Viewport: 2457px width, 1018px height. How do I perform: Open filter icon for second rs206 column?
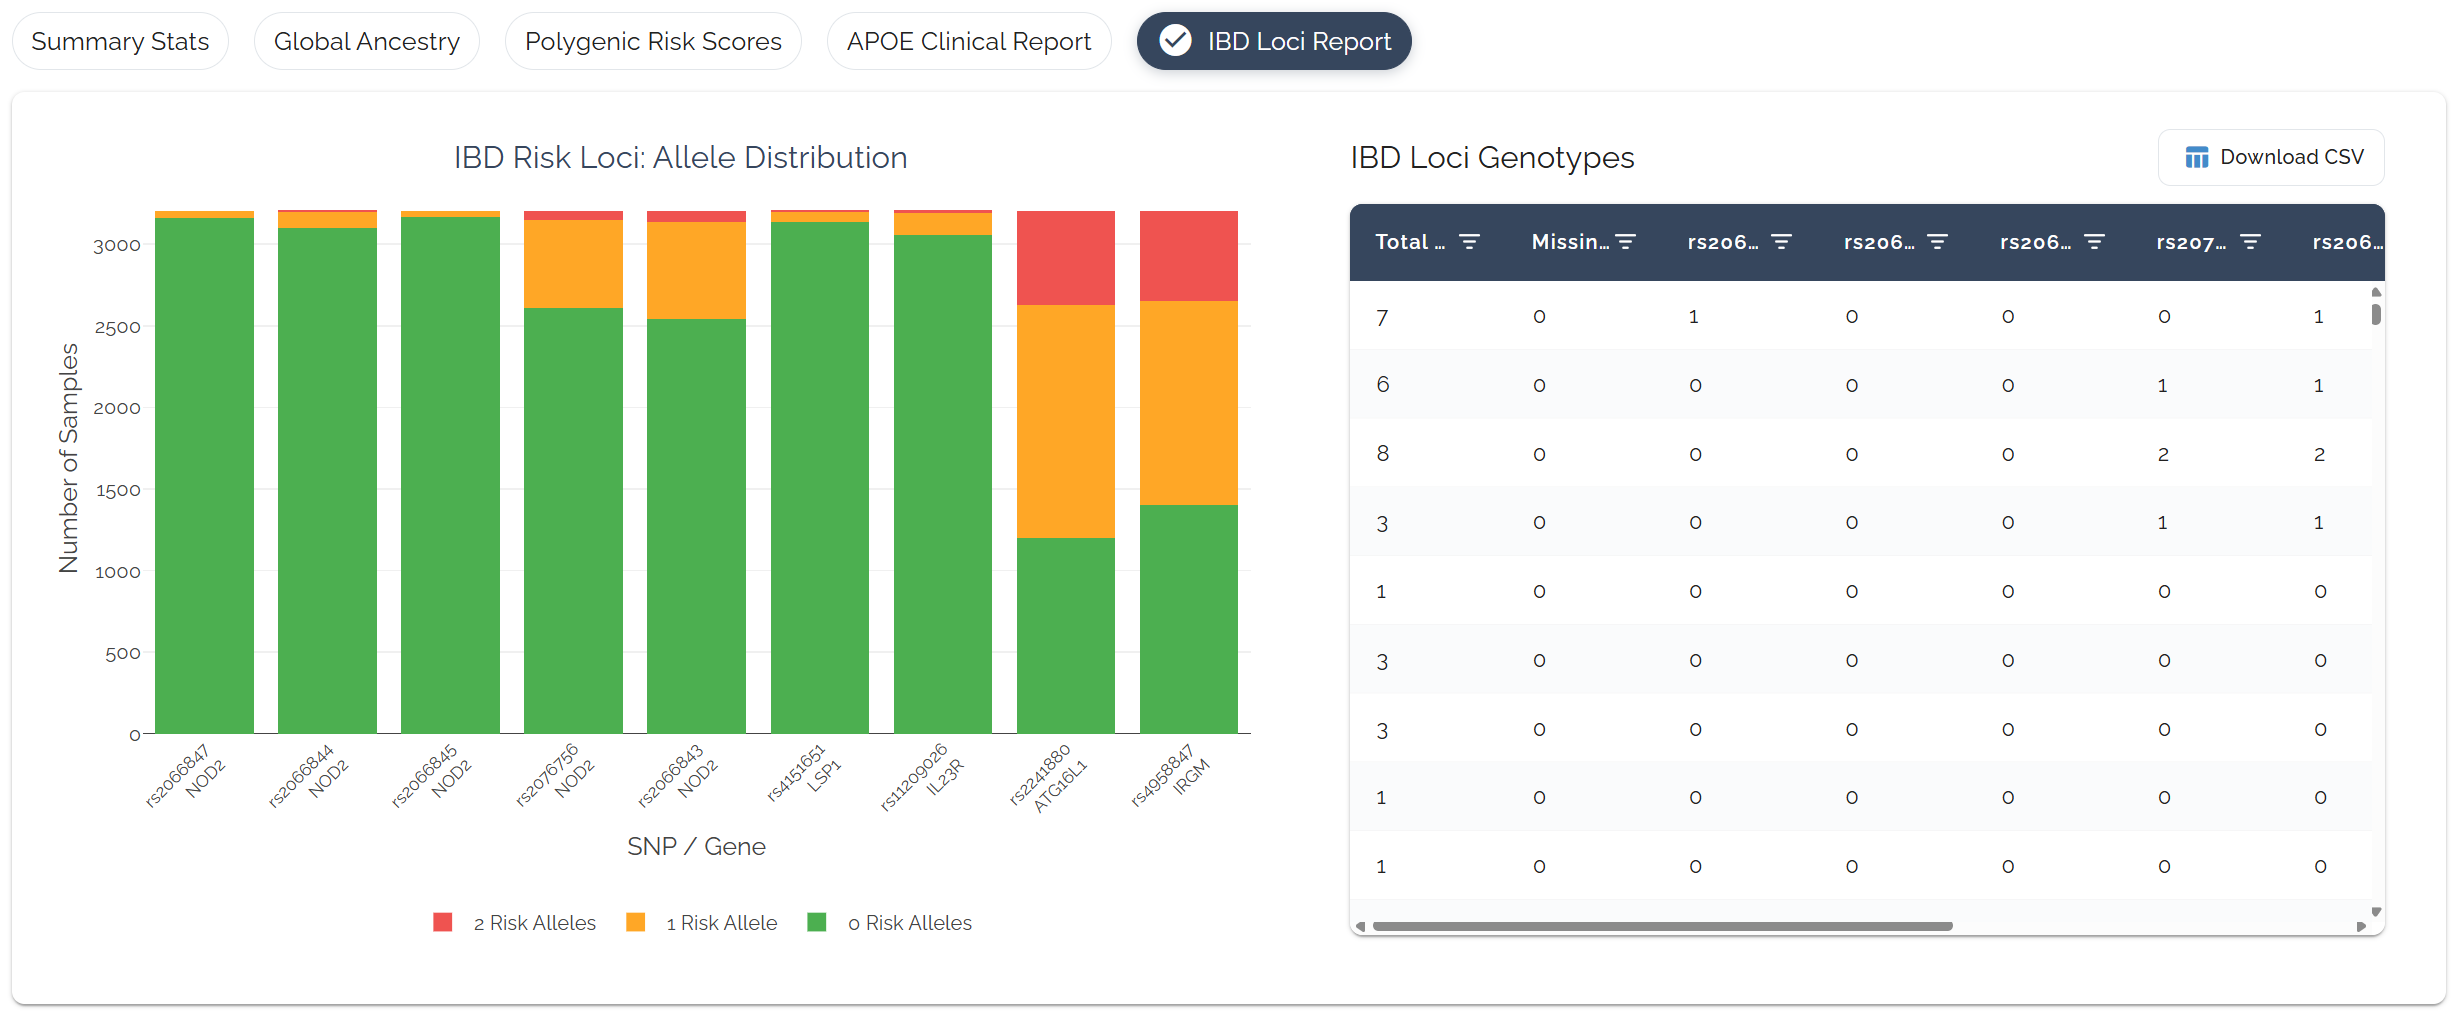1937,242
